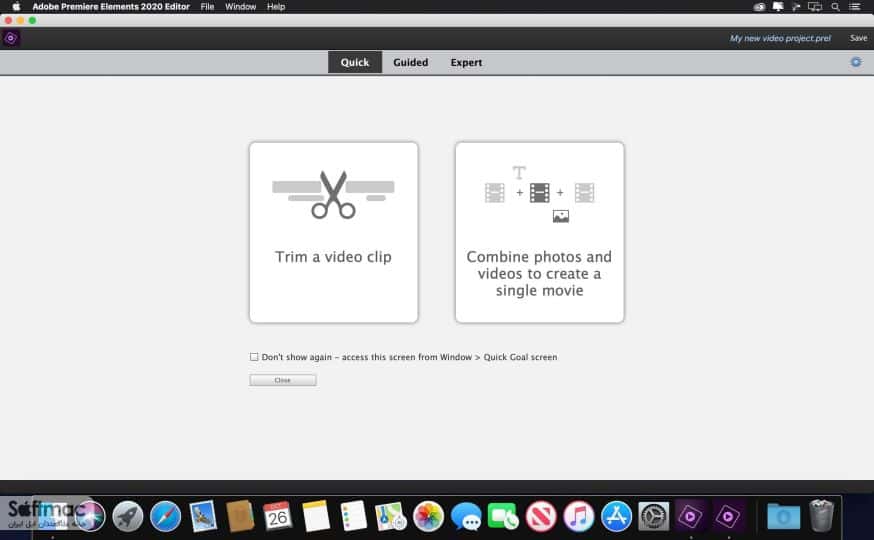Open Photos app in dock
Viewport: 874px width, 540px height.
pyautogui.click(x=428, y=516)
